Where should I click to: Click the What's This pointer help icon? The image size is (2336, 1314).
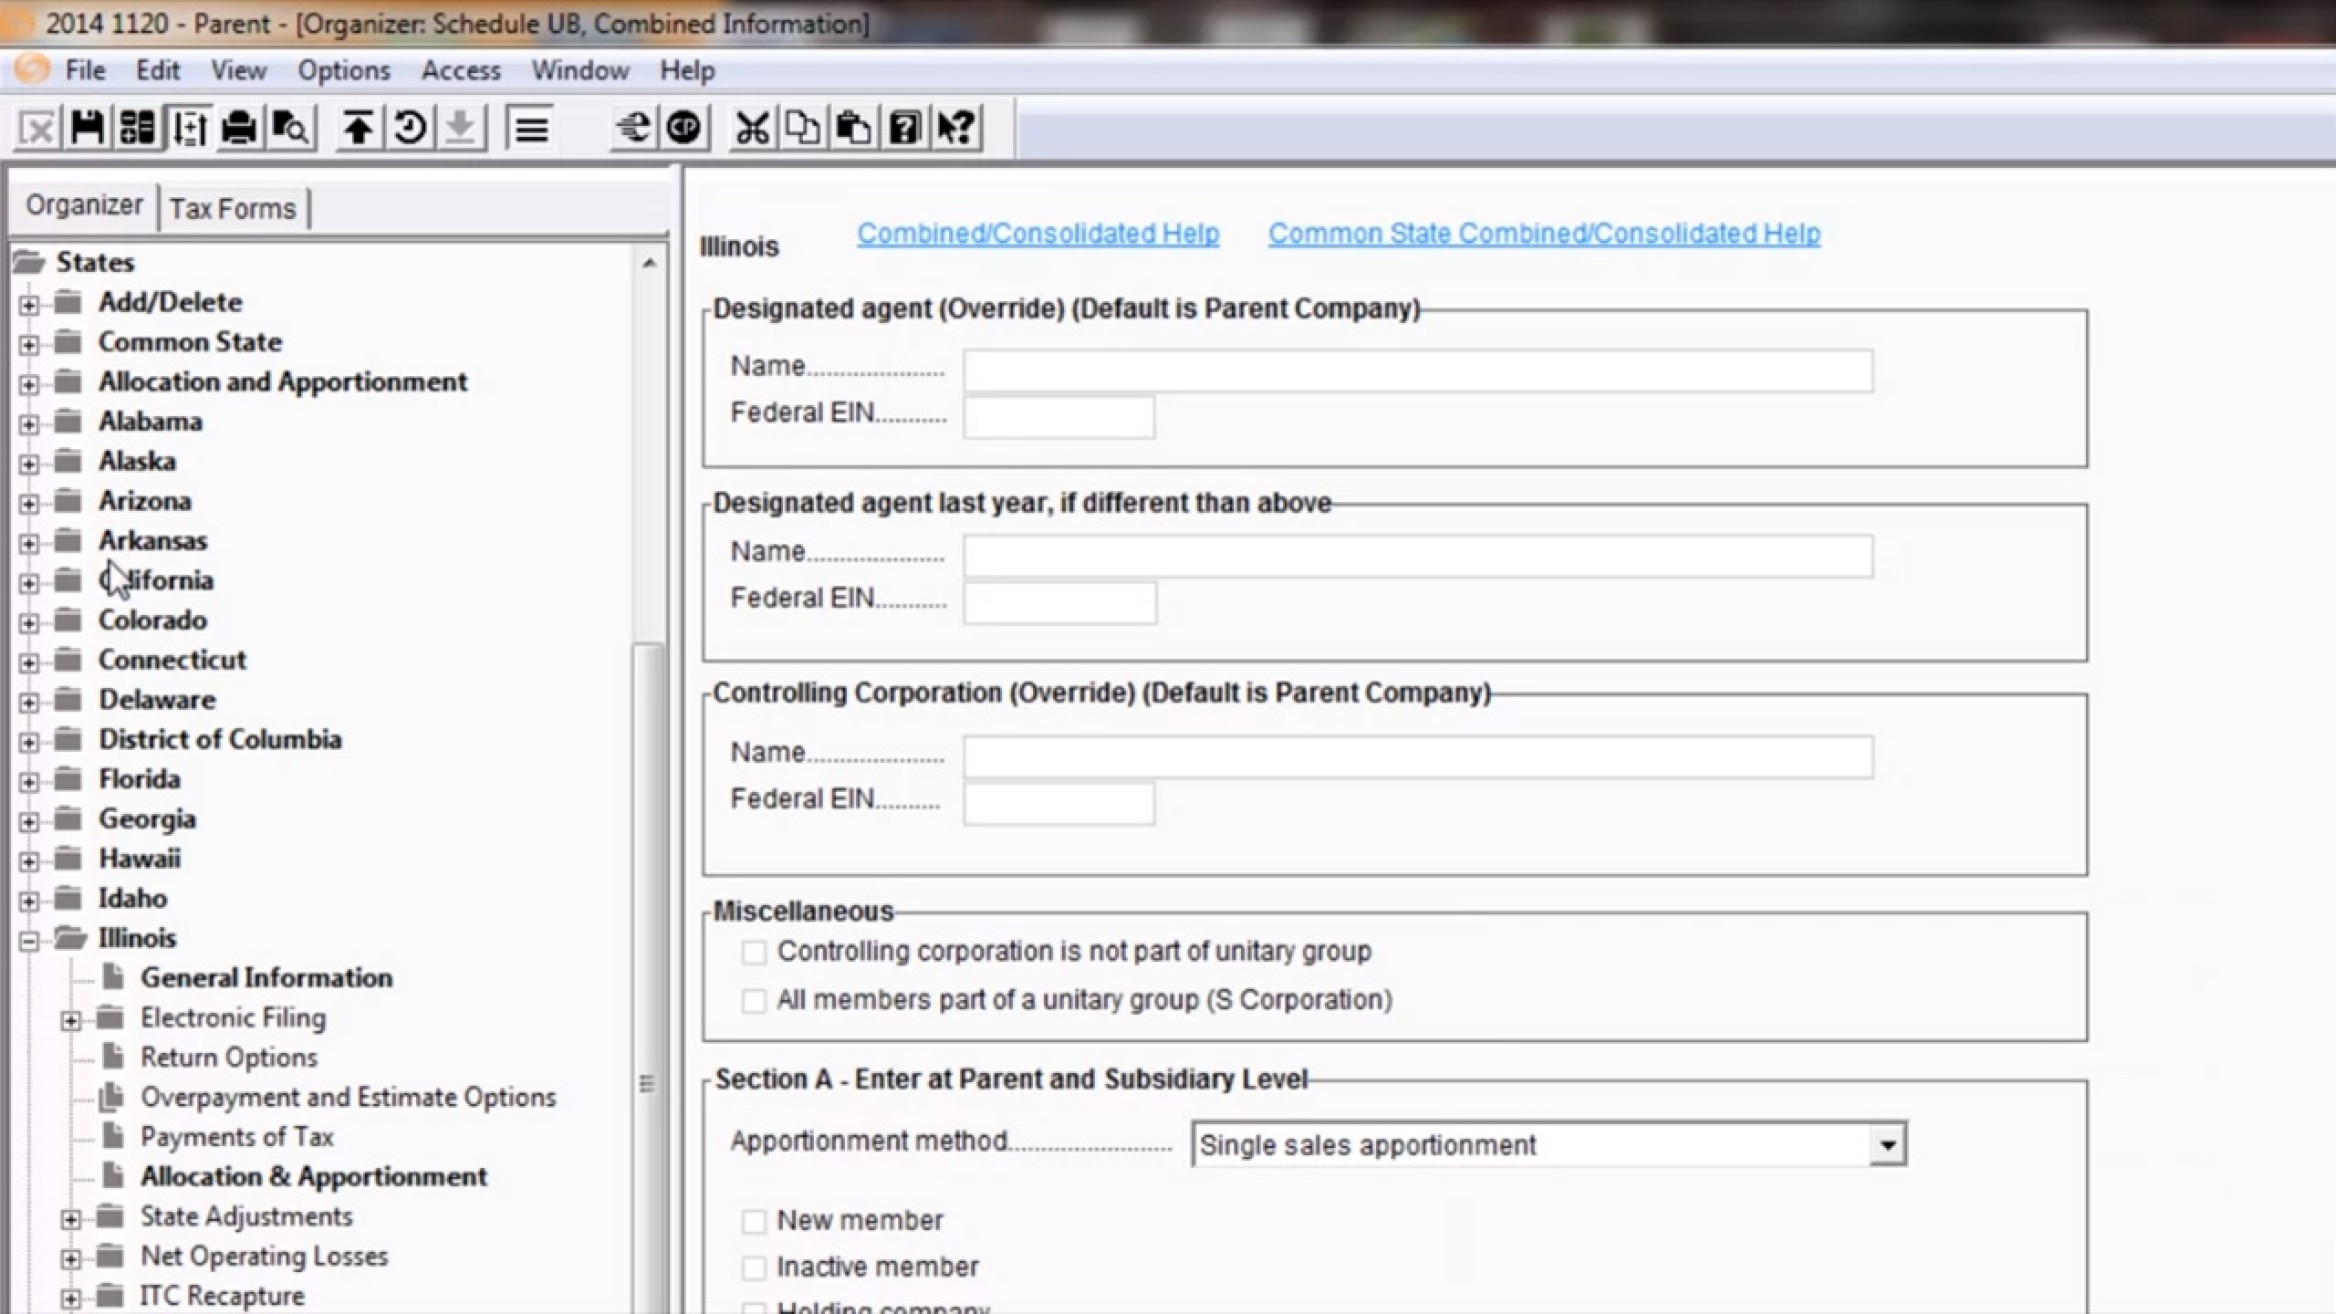955,128
